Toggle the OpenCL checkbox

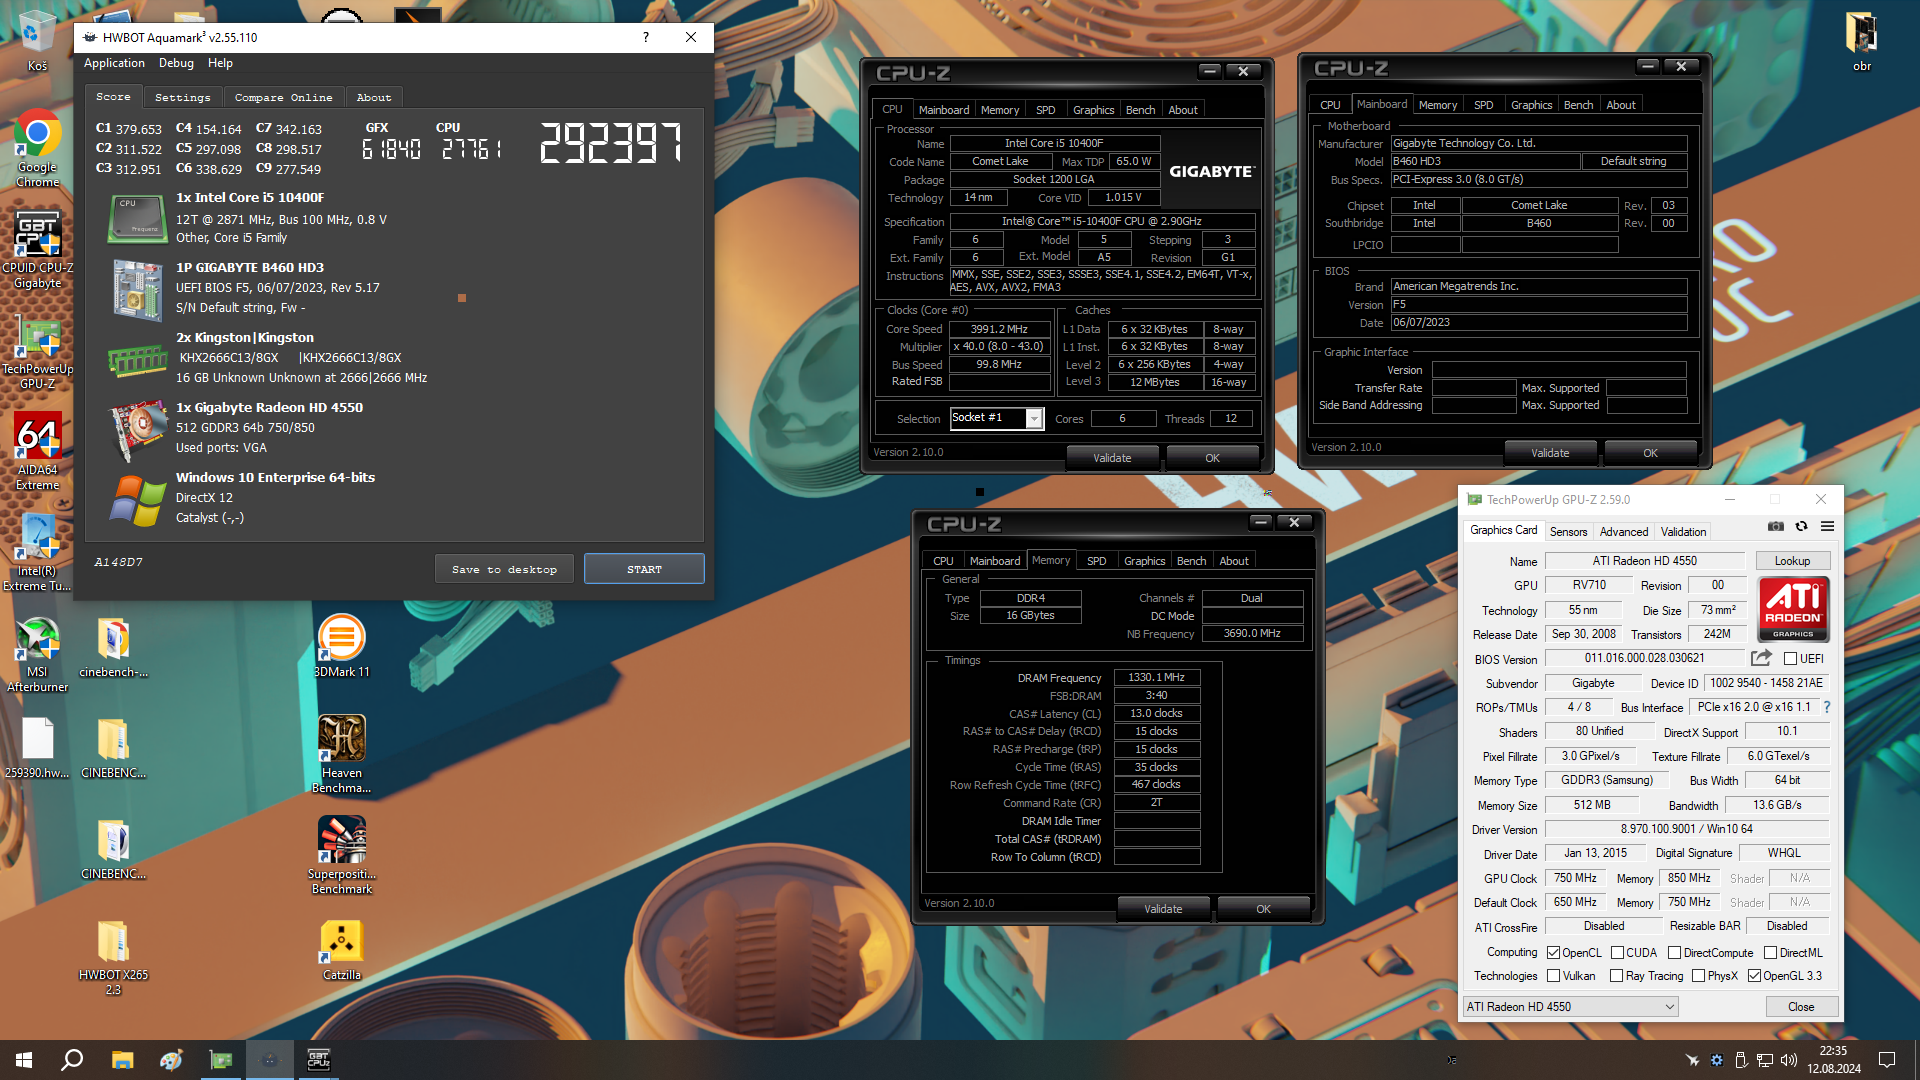pyautogui.click(x=1553, y=953)
